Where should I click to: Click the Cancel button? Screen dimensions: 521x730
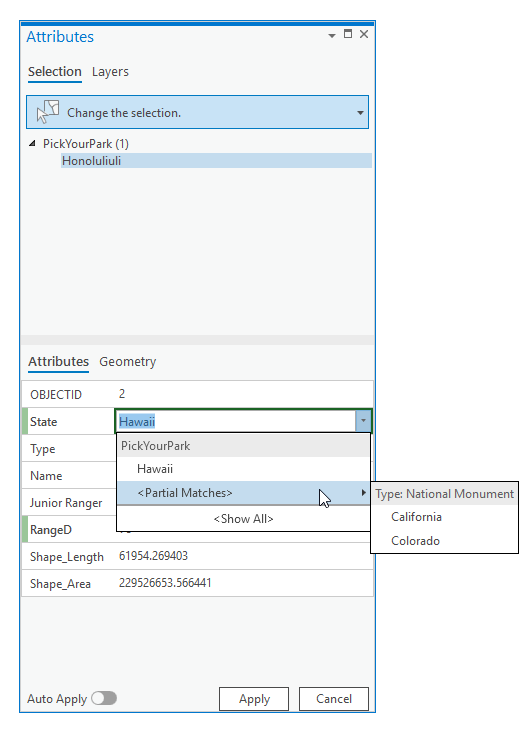334,699
